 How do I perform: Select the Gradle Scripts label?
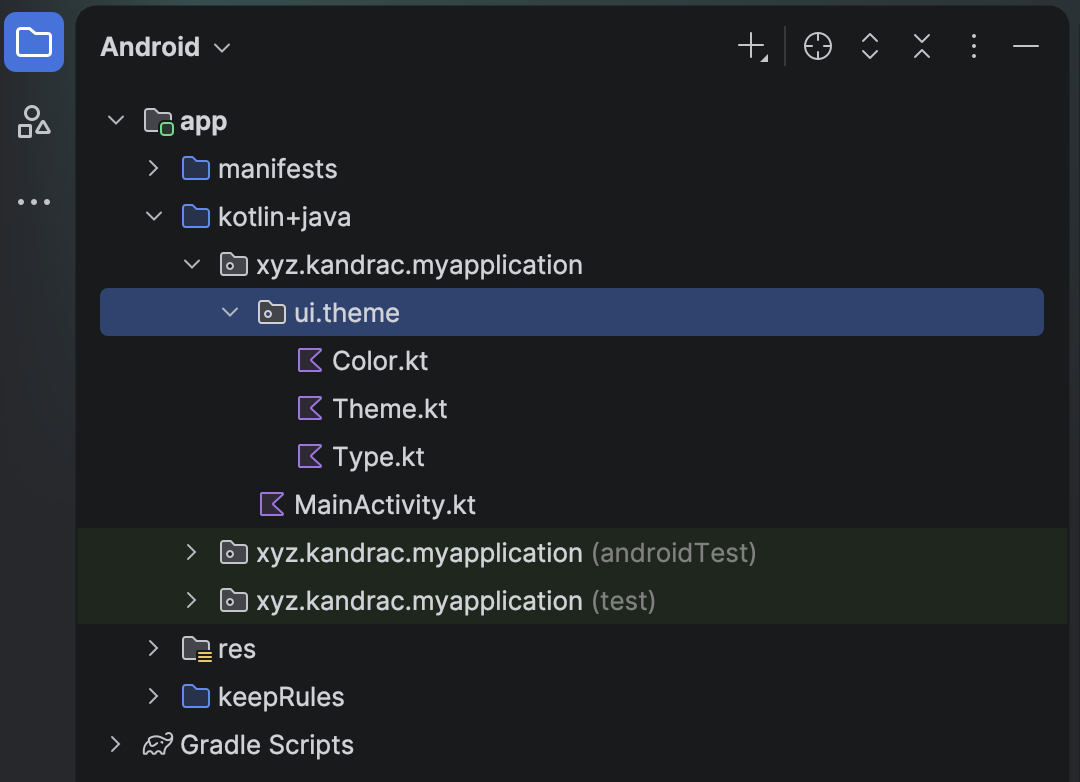pos(267,745)
